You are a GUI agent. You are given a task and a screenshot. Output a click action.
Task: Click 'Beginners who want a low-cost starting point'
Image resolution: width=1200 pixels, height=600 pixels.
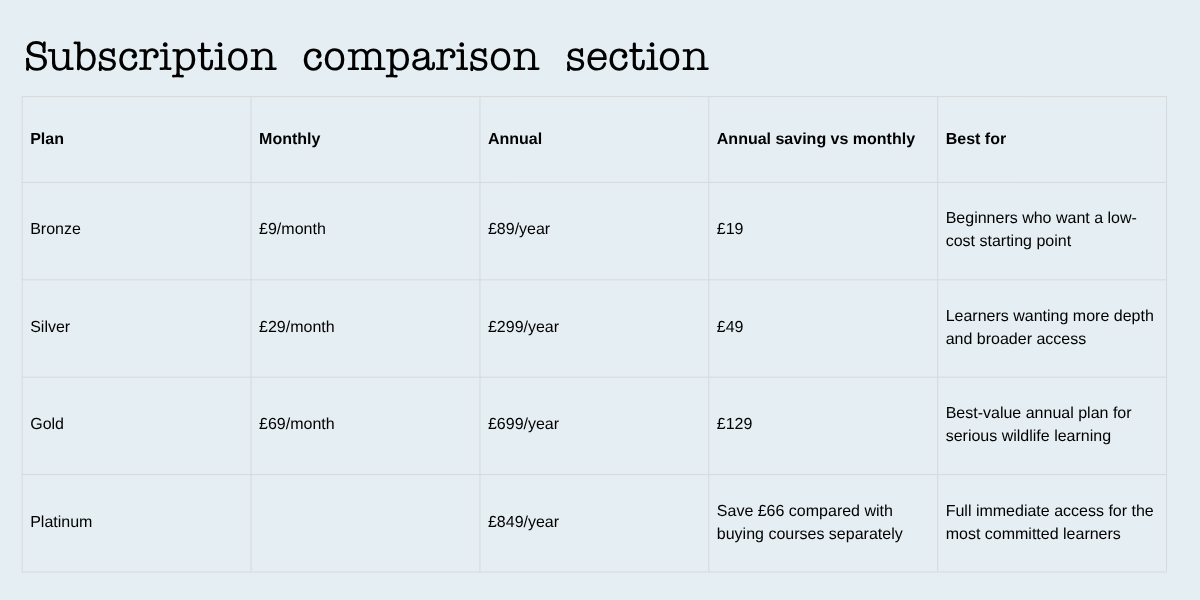[1041, 229]
